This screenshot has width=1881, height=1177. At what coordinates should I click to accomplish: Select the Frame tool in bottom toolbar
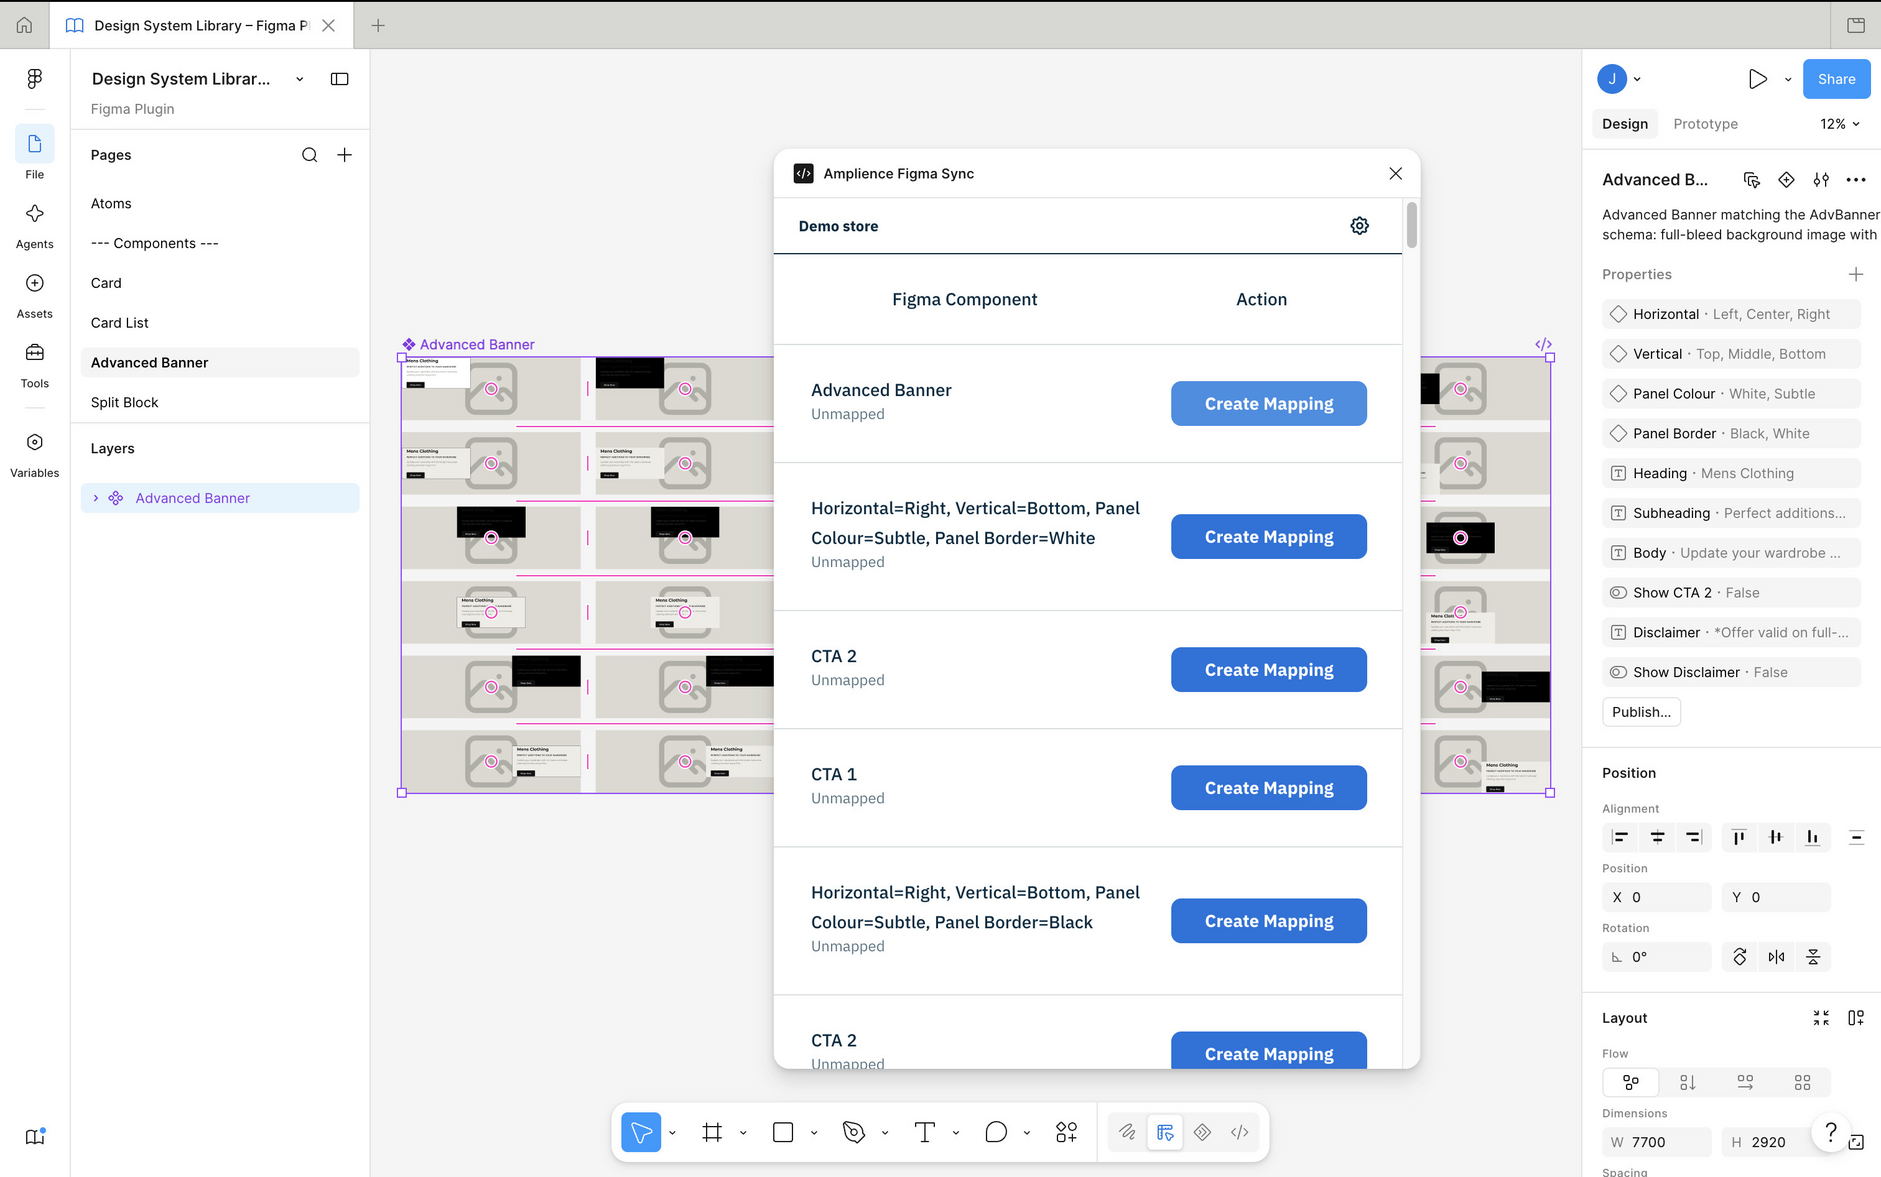[x=712, y=1132]
